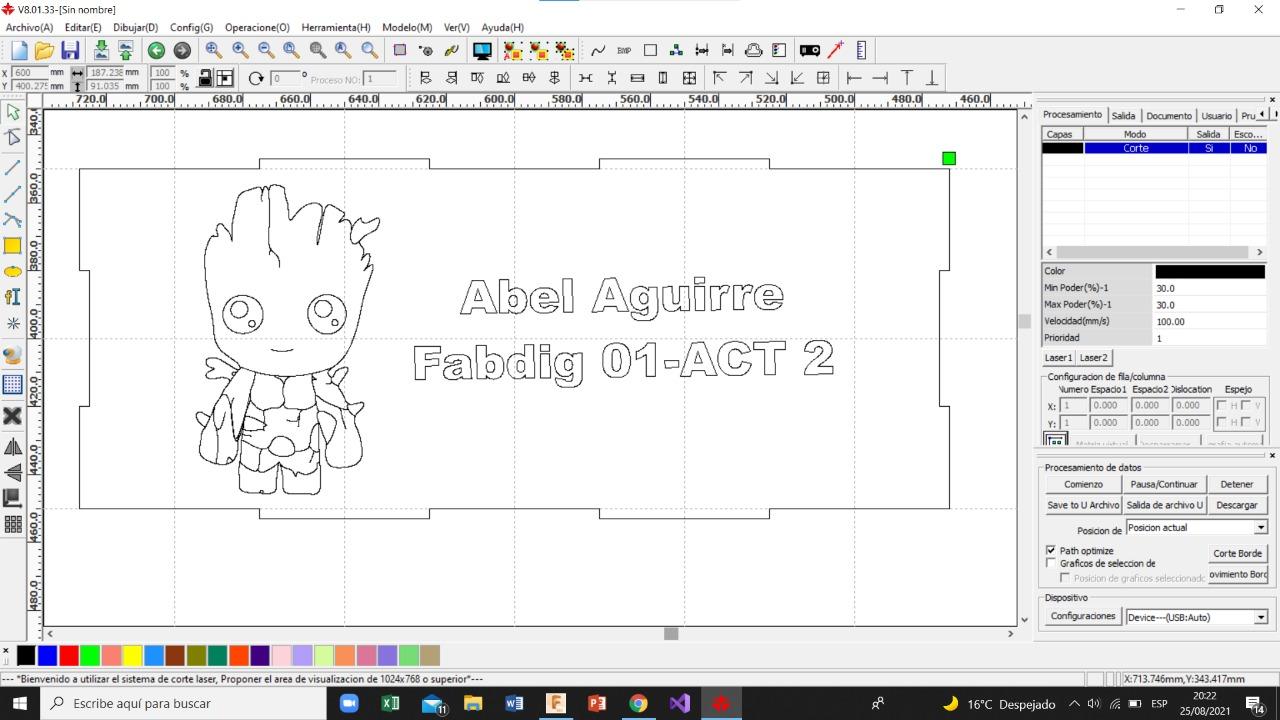Image resolution: width=1280 pixels, height=720 pixels.
Task: Redo with the gray right arrow icon
Action: click(182, 50)
